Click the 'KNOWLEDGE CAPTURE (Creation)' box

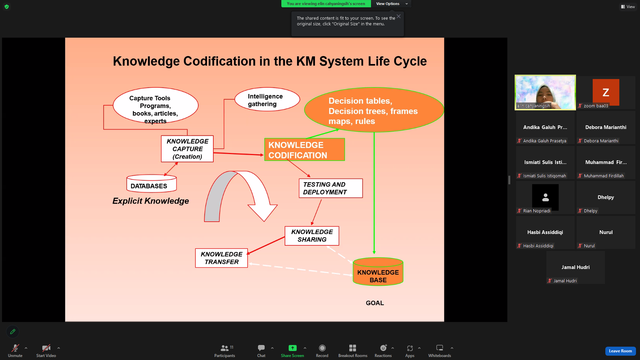pos(187,149)
